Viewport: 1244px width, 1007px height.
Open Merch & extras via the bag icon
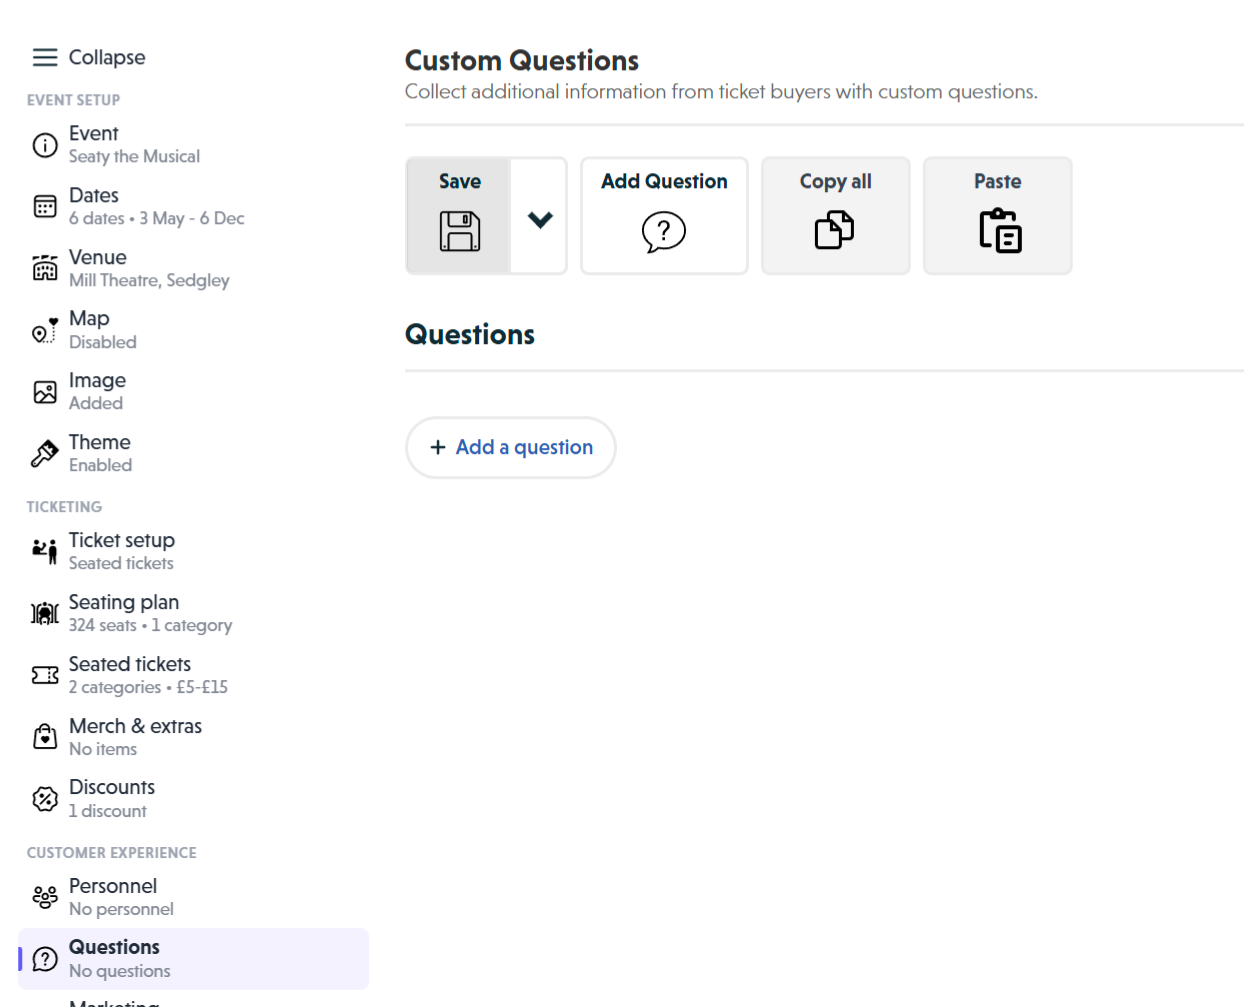[x=45, y=736]
